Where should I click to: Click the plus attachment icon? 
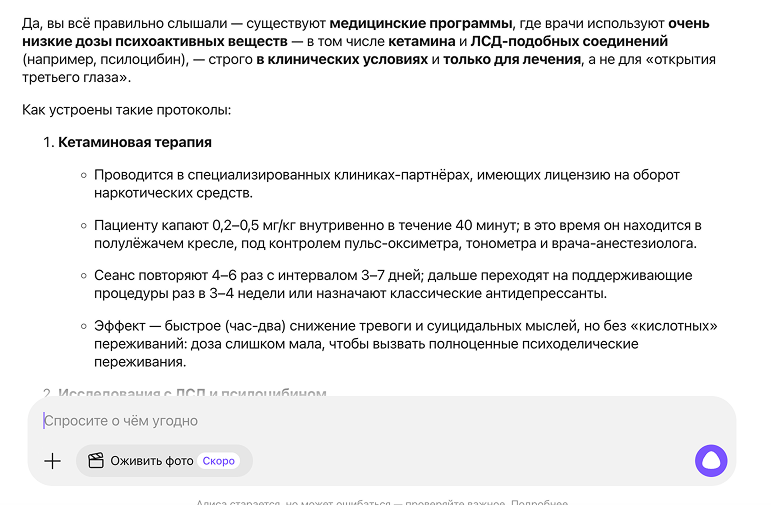(52, 461)
